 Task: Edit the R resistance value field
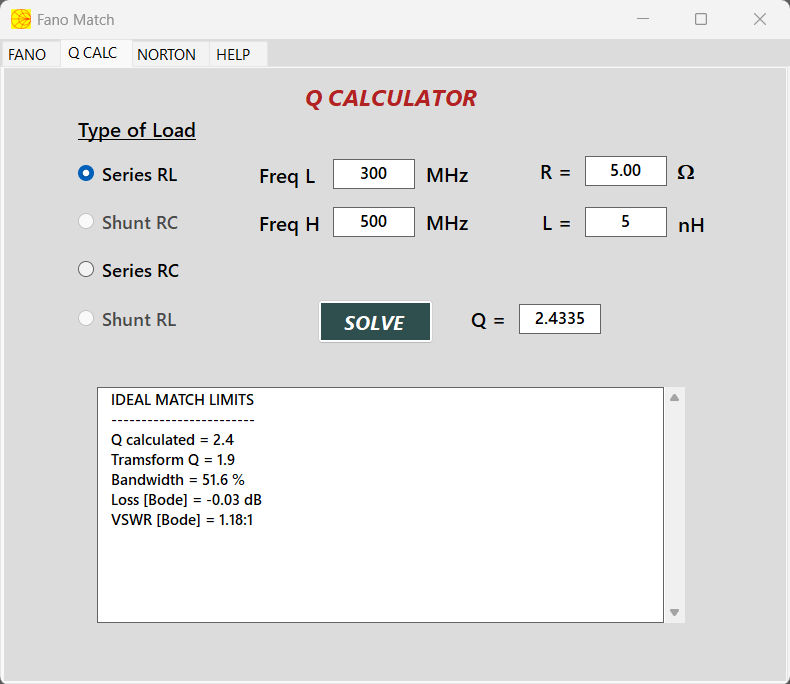click(625, 171)
